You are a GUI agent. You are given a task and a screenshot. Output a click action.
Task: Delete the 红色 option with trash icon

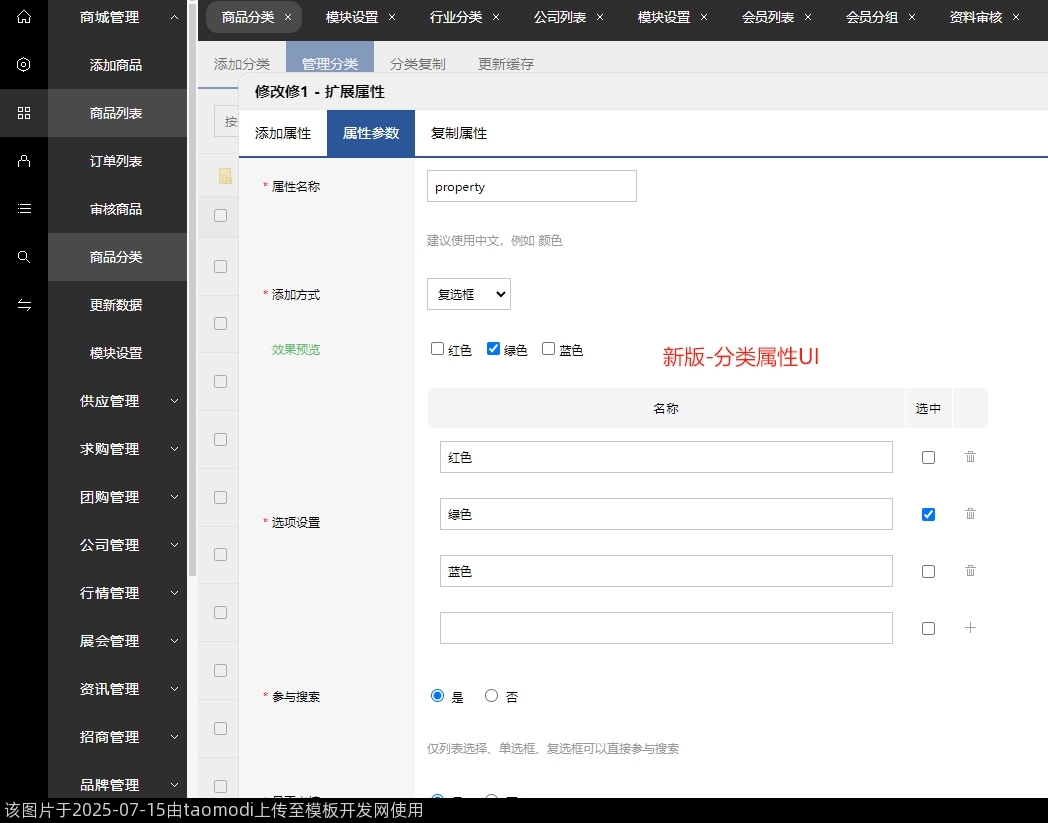click(x=970, y=457)
